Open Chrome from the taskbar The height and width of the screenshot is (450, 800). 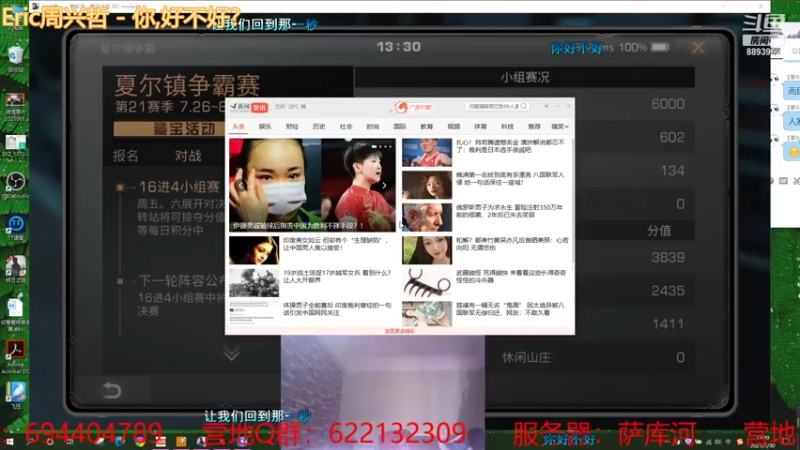click(139, 442)
